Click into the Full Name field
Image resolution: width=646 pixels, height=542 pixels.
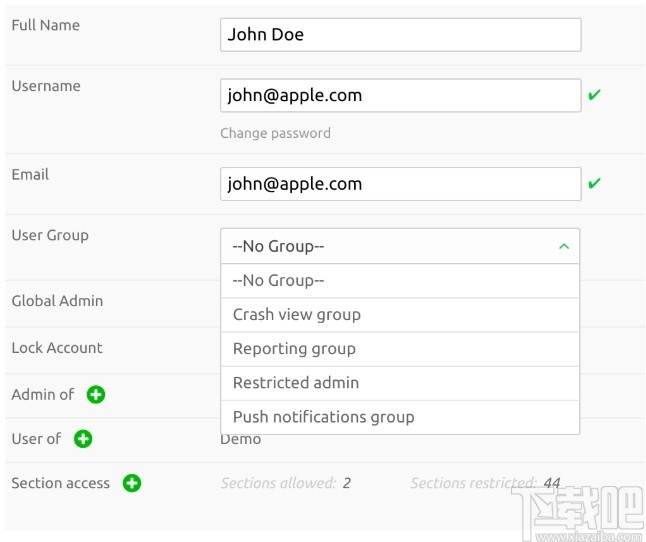pos(400,35)
